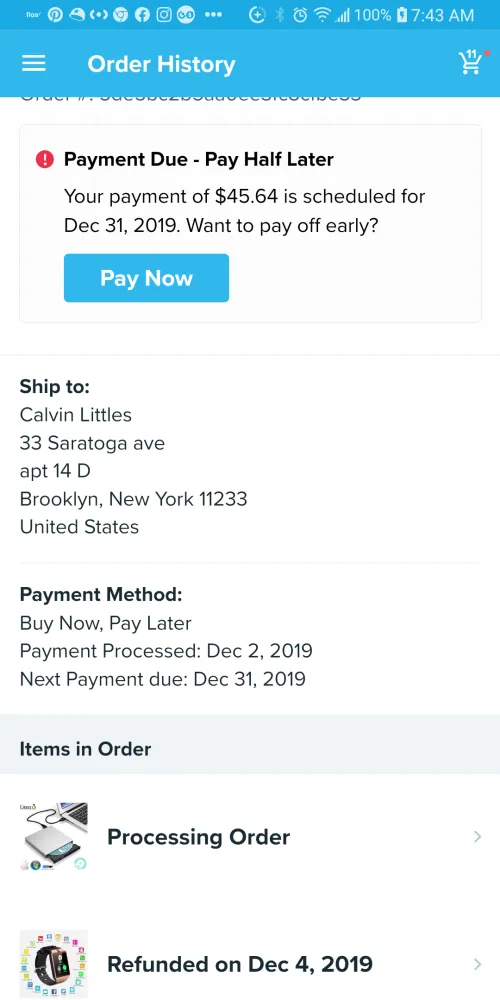Tap the Pinterest icon in status bar
Screen dimensions: 500x1000
(x=56, y=15)
